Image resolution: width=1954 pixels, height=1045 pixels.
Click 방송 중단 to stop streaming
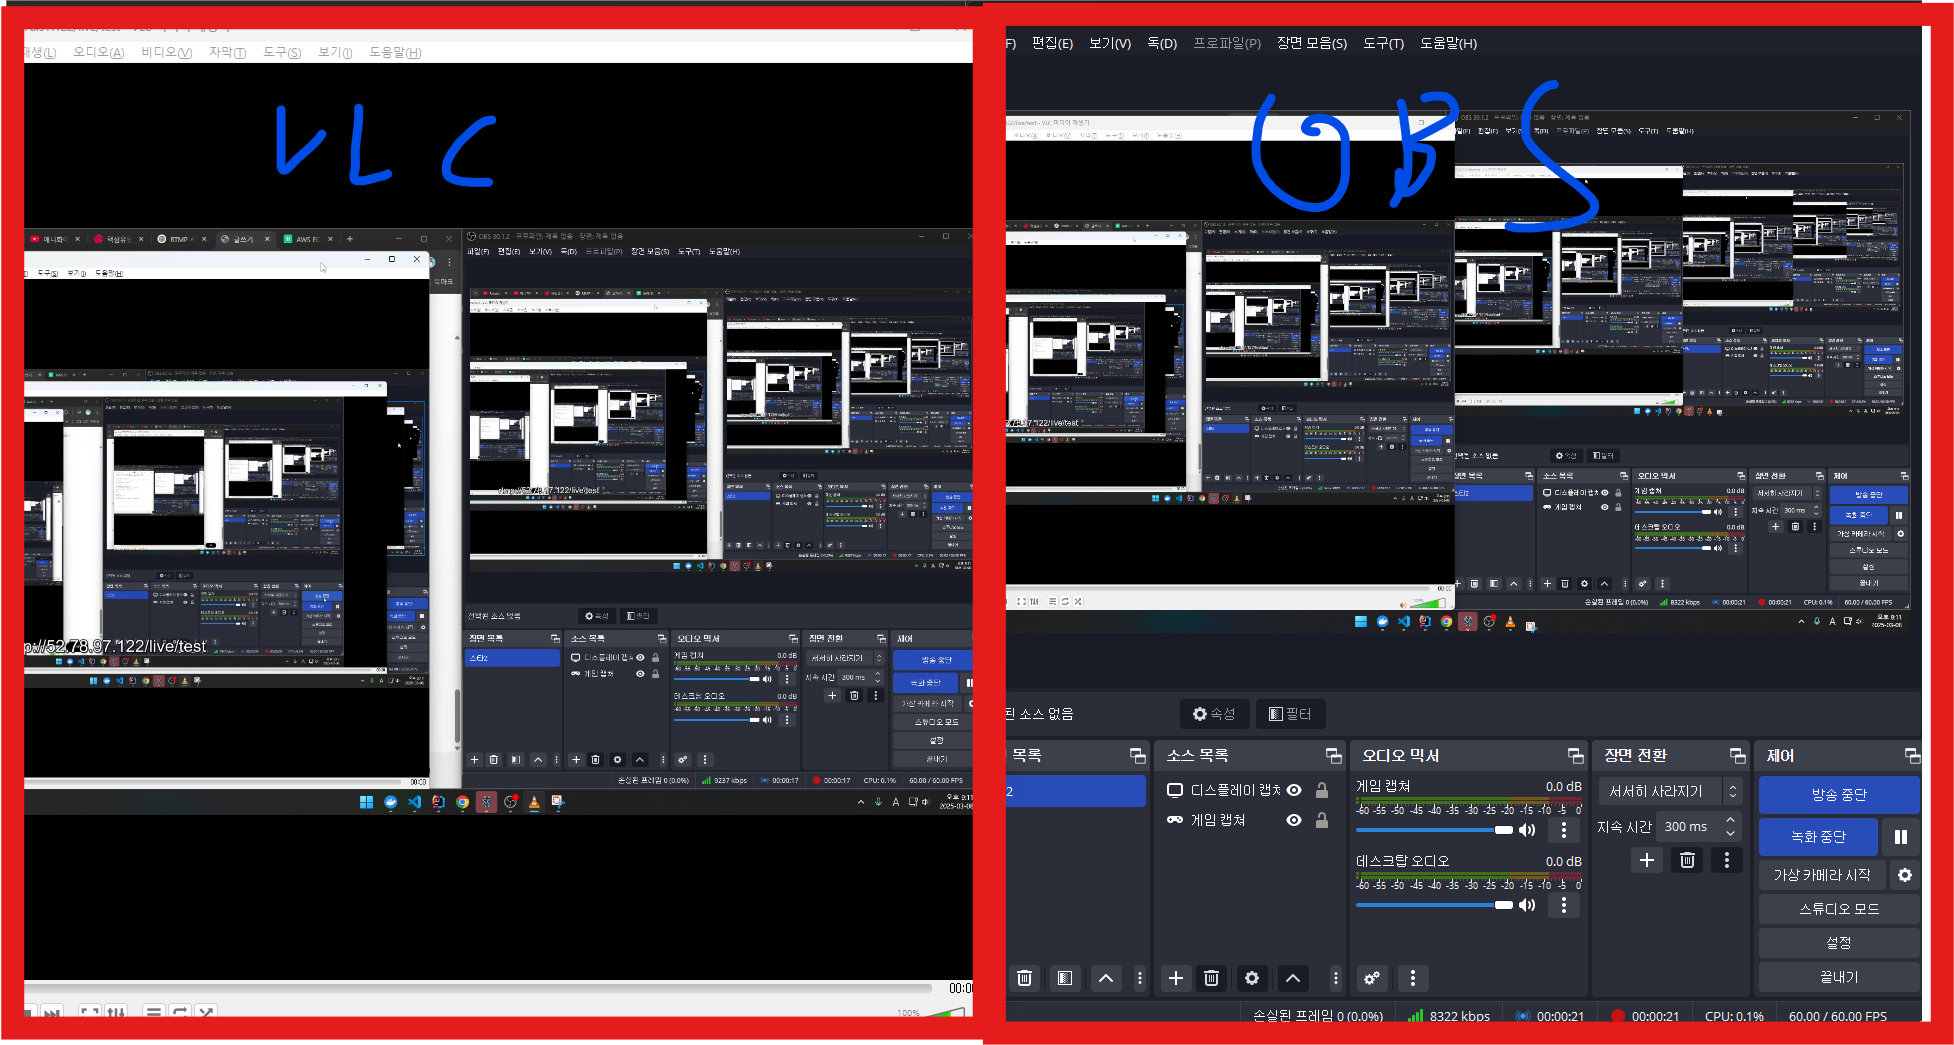click(1838, 795)
